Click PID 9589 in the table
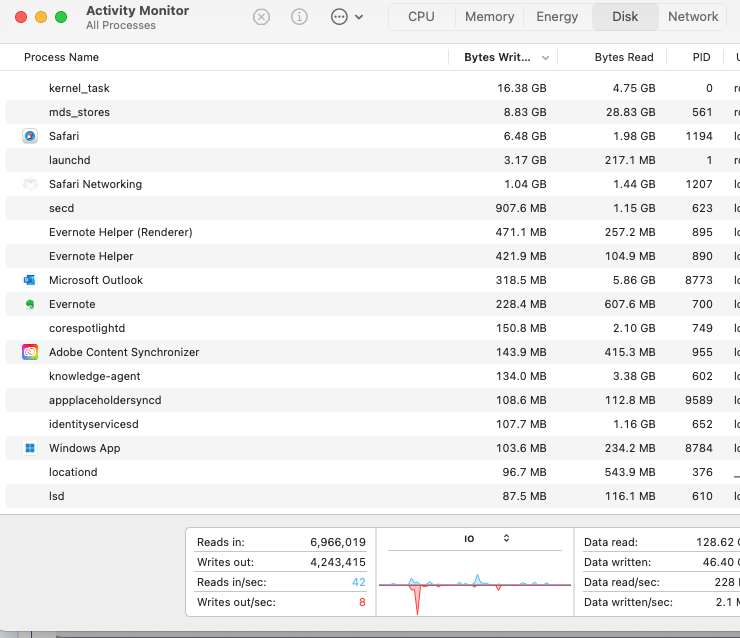The image size is (740, 638). pyautogui.click(x=698, y=400)
